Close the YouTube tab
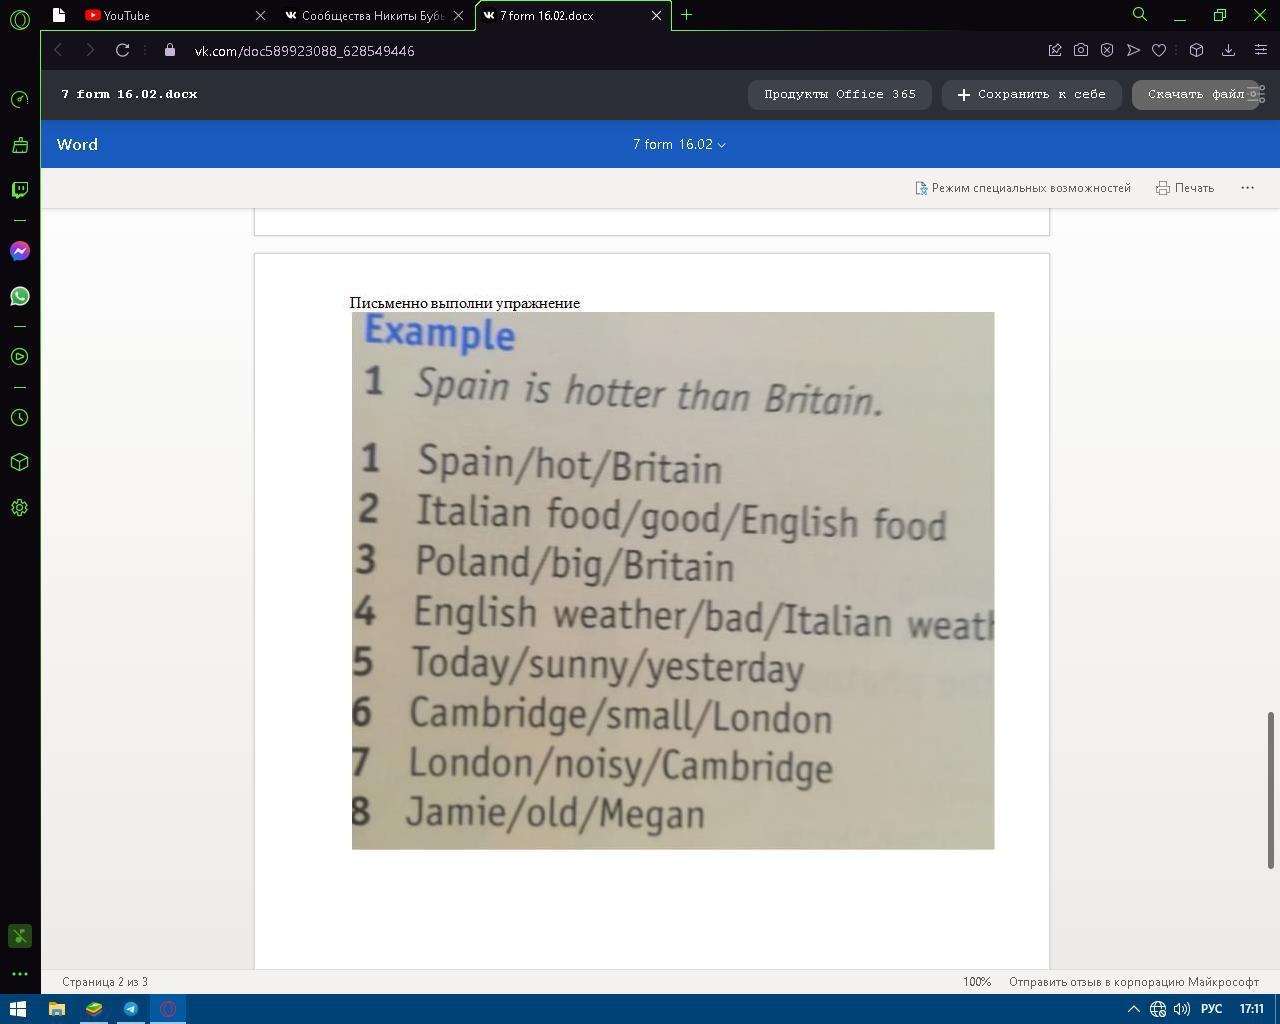 pyautogui.click(x=260, y=15)
